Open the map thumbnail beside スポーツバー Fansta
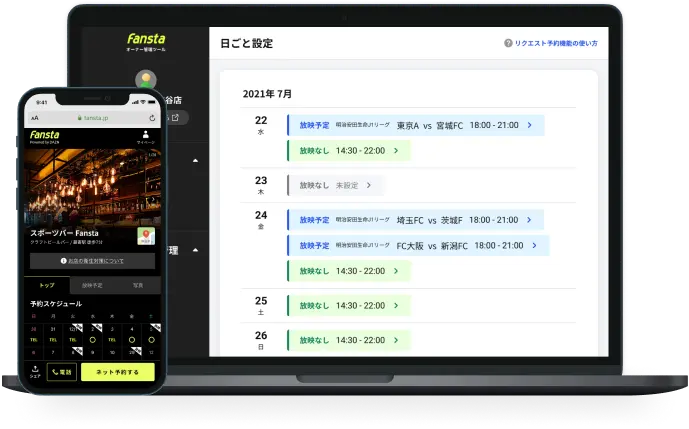 point(146,236)
